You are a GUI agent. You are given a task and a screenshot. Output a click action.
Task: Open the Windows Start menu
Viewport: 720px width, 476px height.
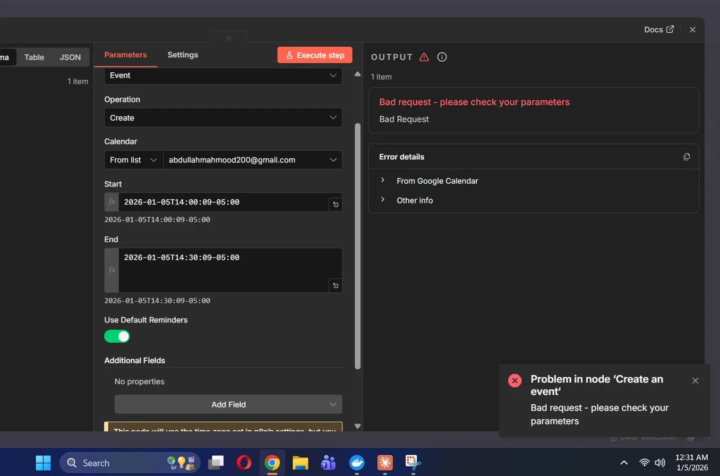43,463
